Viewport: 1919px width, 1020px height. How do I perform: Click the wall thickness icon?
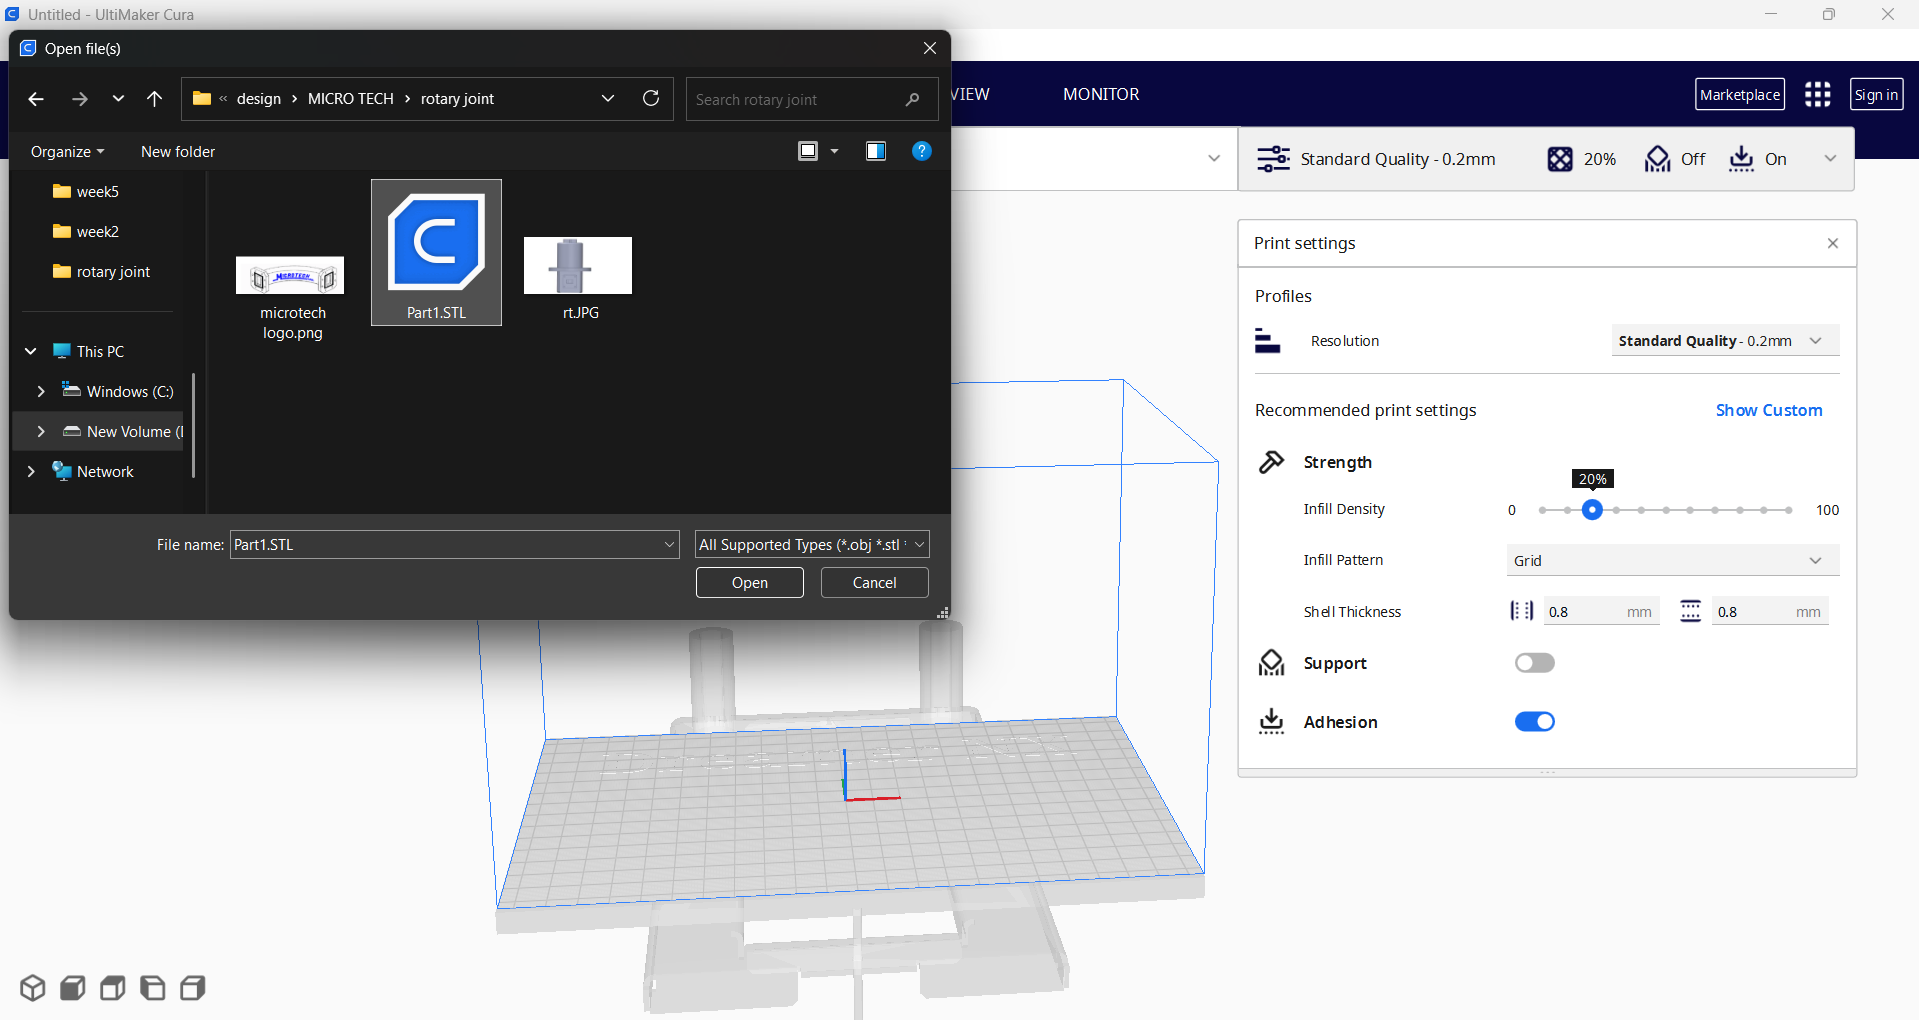pyautogui.click(x=1521, y=611)
